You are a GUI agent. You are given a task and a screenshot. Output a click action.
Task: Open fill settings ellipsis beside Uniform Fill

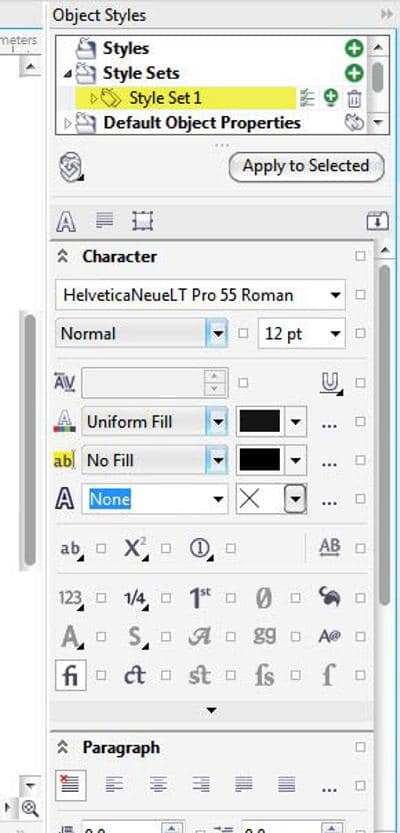pyautogui.click(x=329, y=423)
